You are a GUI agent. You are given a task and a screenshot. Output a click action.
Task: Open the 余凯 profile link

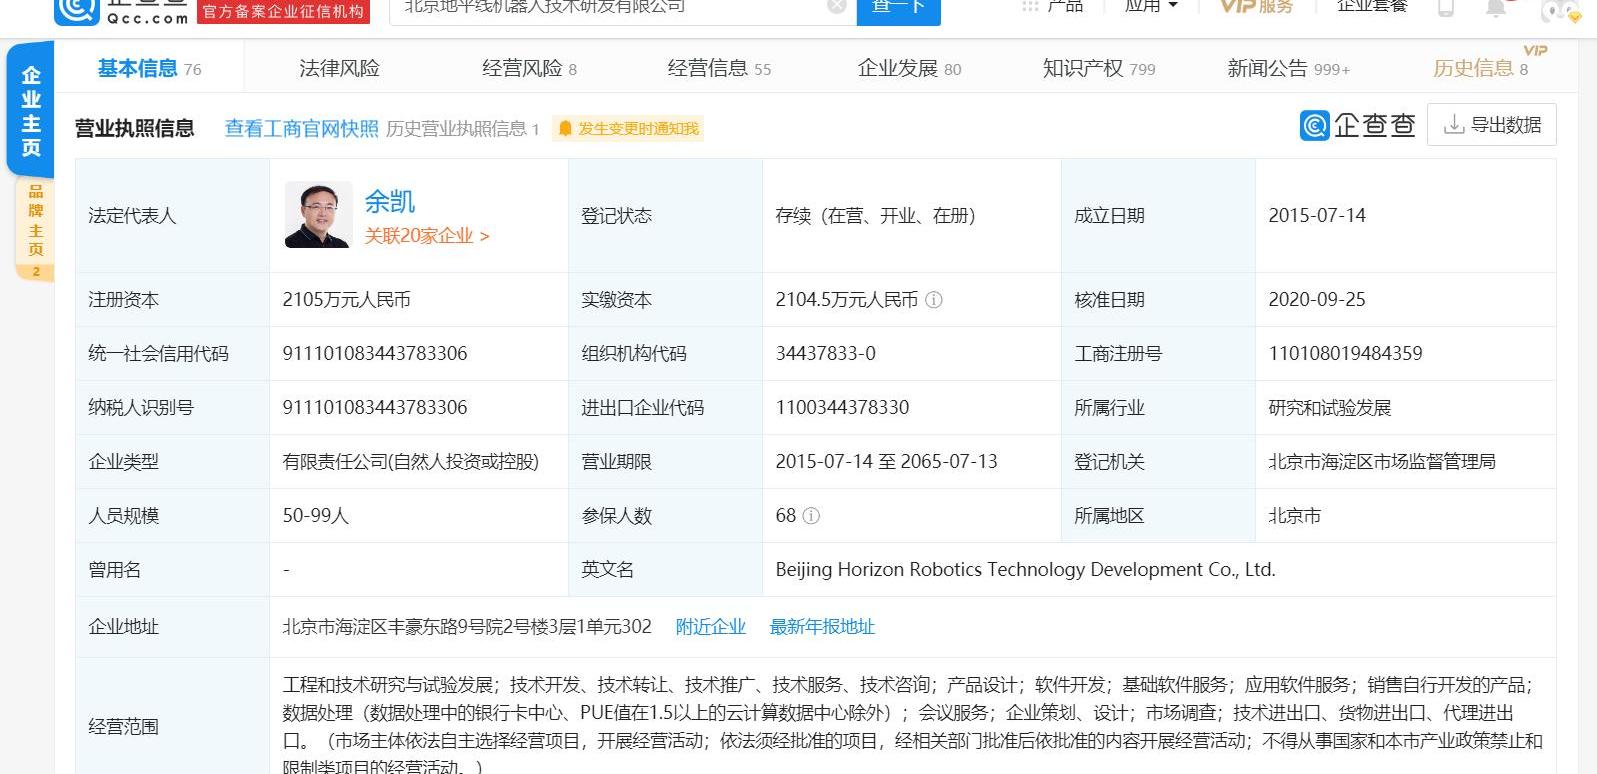point(389,202)
